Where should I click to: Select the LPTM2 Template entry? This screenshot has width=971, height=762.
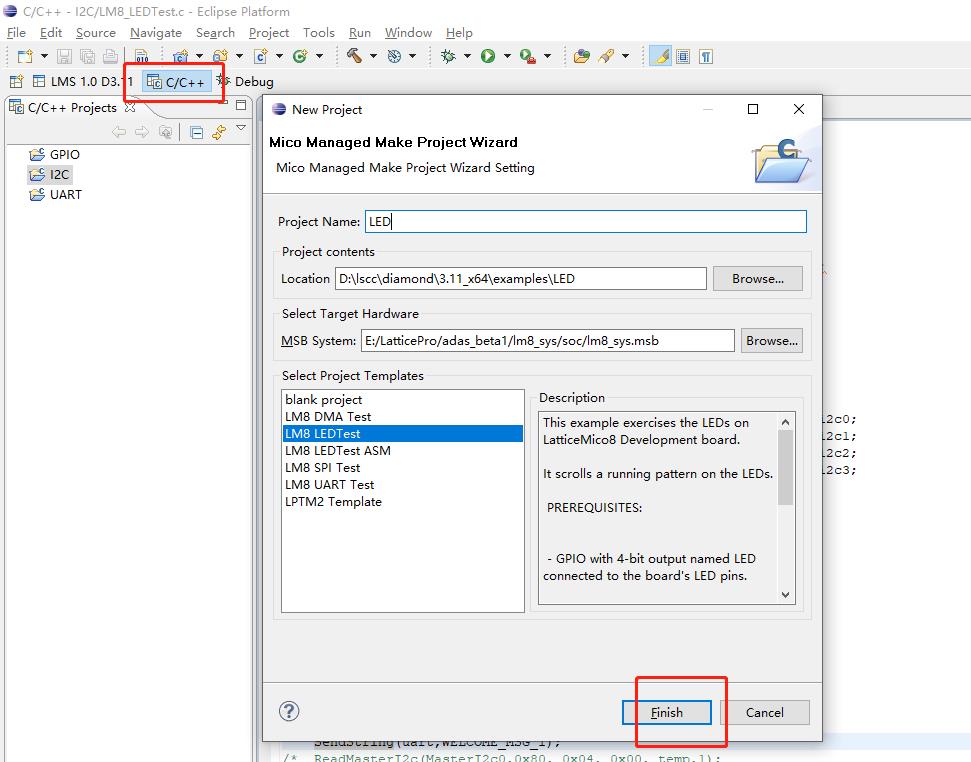(403, 501)
